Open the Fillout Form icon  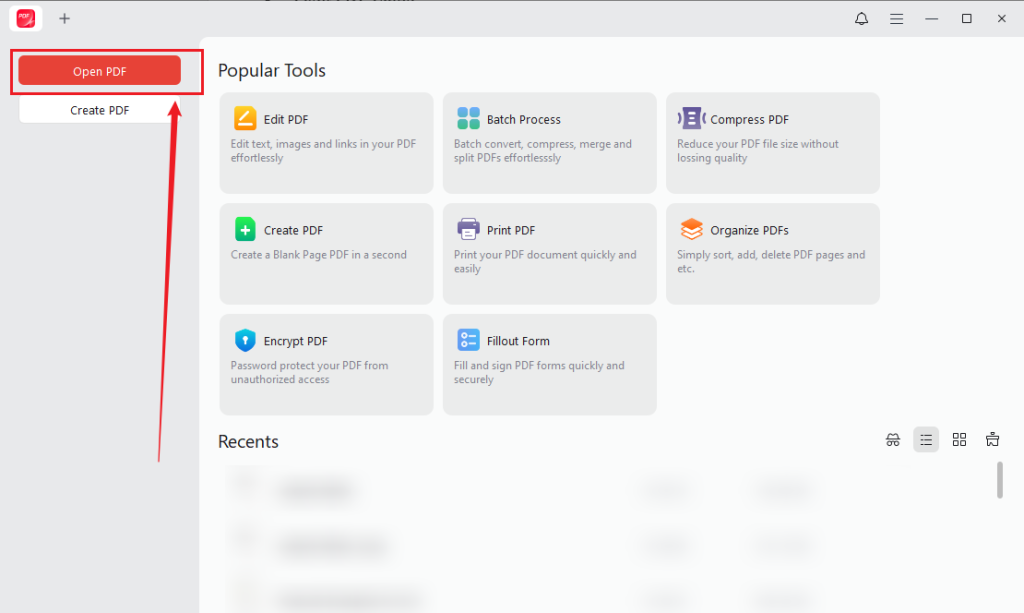click(468, 340)
